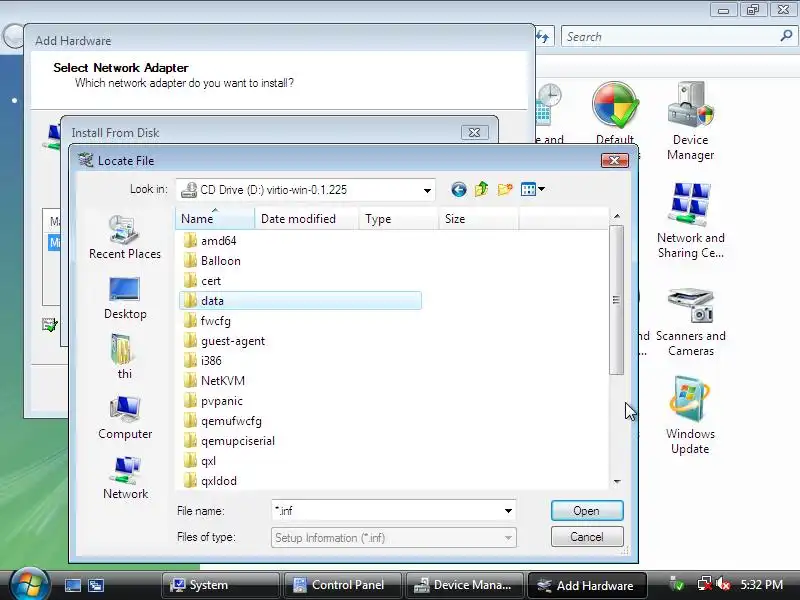Sort by the Name column header
The height and width of the screenshot is (600, 800).
pos(215,218)
